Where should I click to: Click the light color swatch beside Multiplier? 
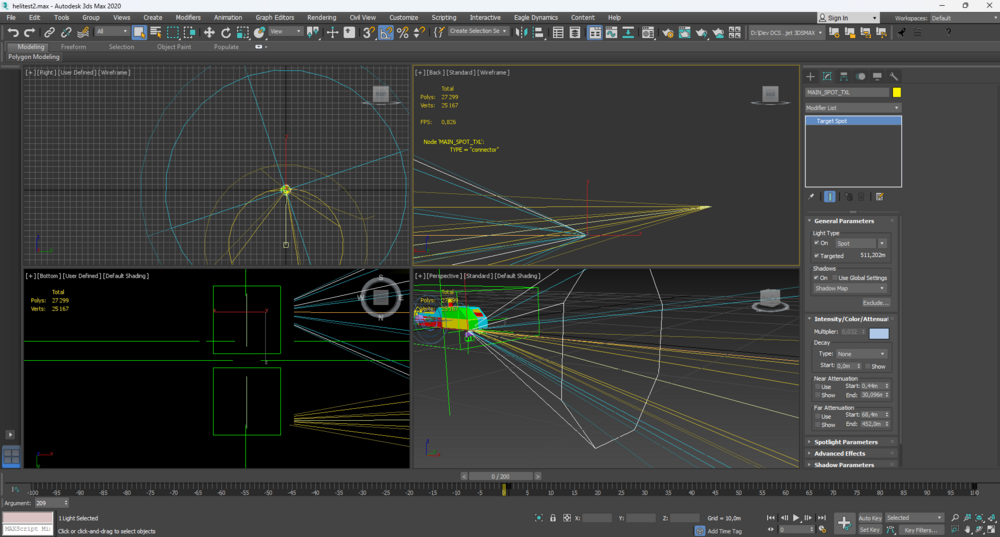(878, 332)
